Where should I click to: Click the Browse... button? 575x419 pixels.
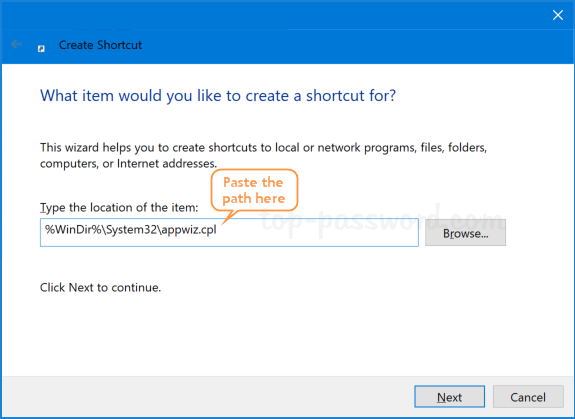[465, 233]
